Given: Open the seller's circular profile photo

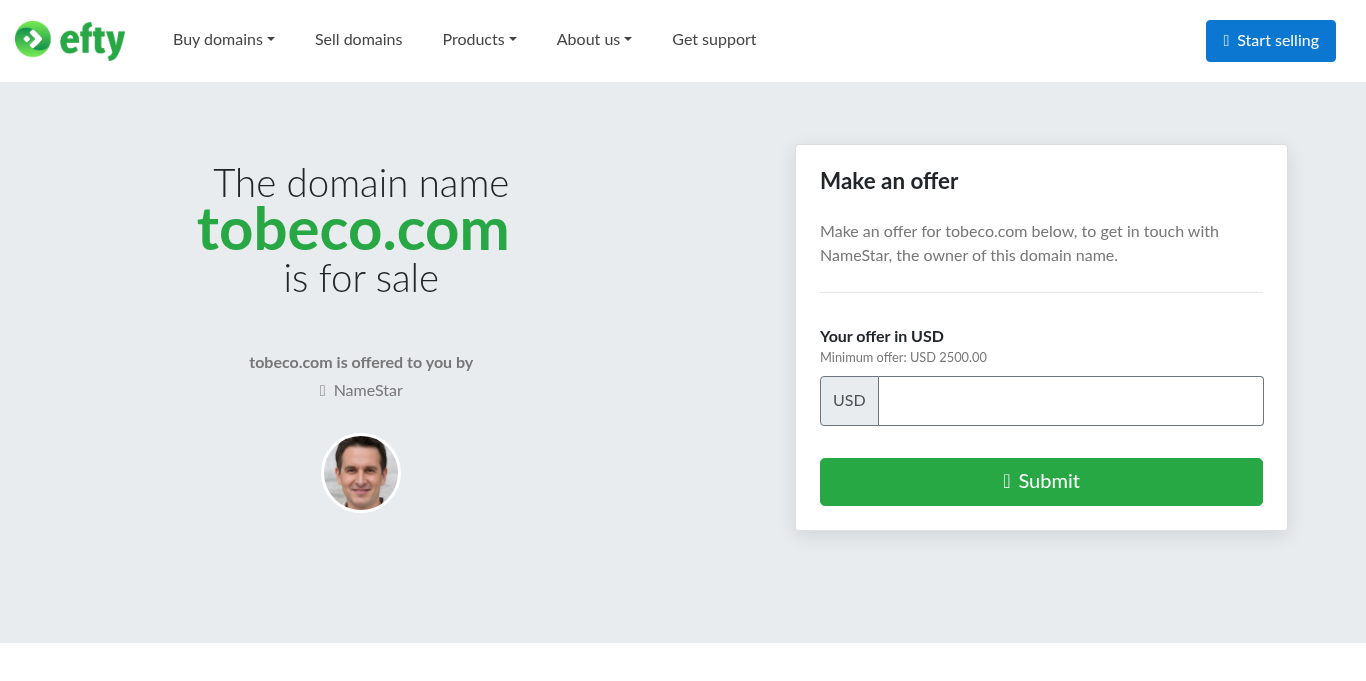Looking at the screenshot, I should click(361, 473).
